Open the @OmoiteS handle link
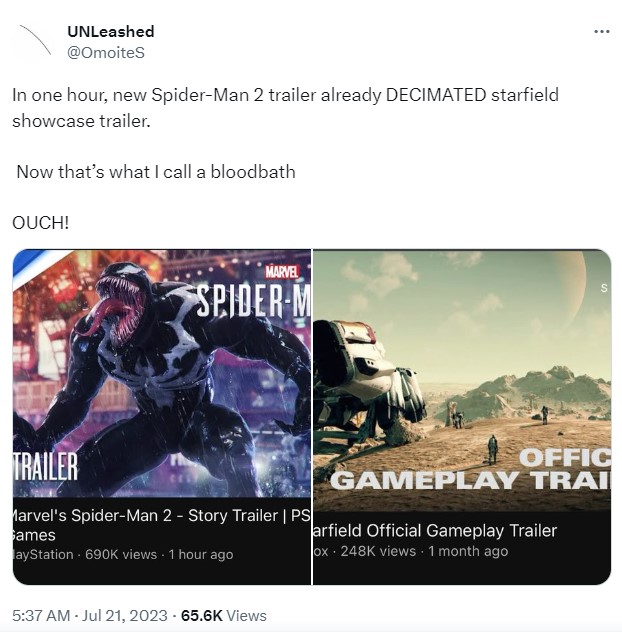 pos(106,53)
